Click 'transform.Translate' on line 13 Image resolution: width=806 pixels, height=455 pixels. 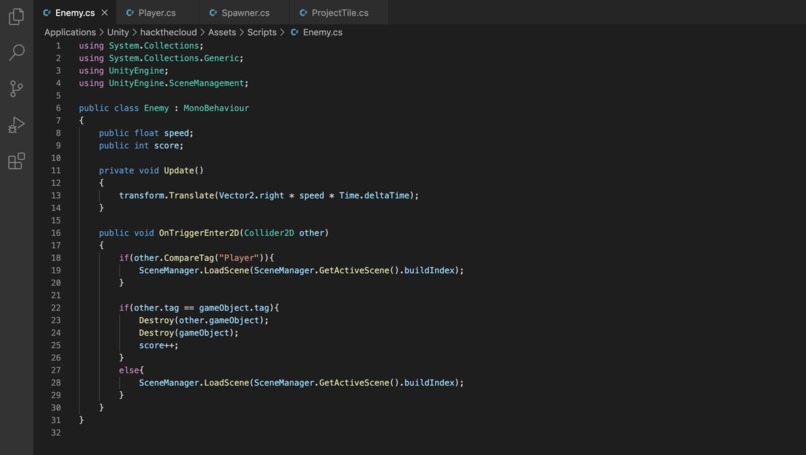tap(167, 195)
